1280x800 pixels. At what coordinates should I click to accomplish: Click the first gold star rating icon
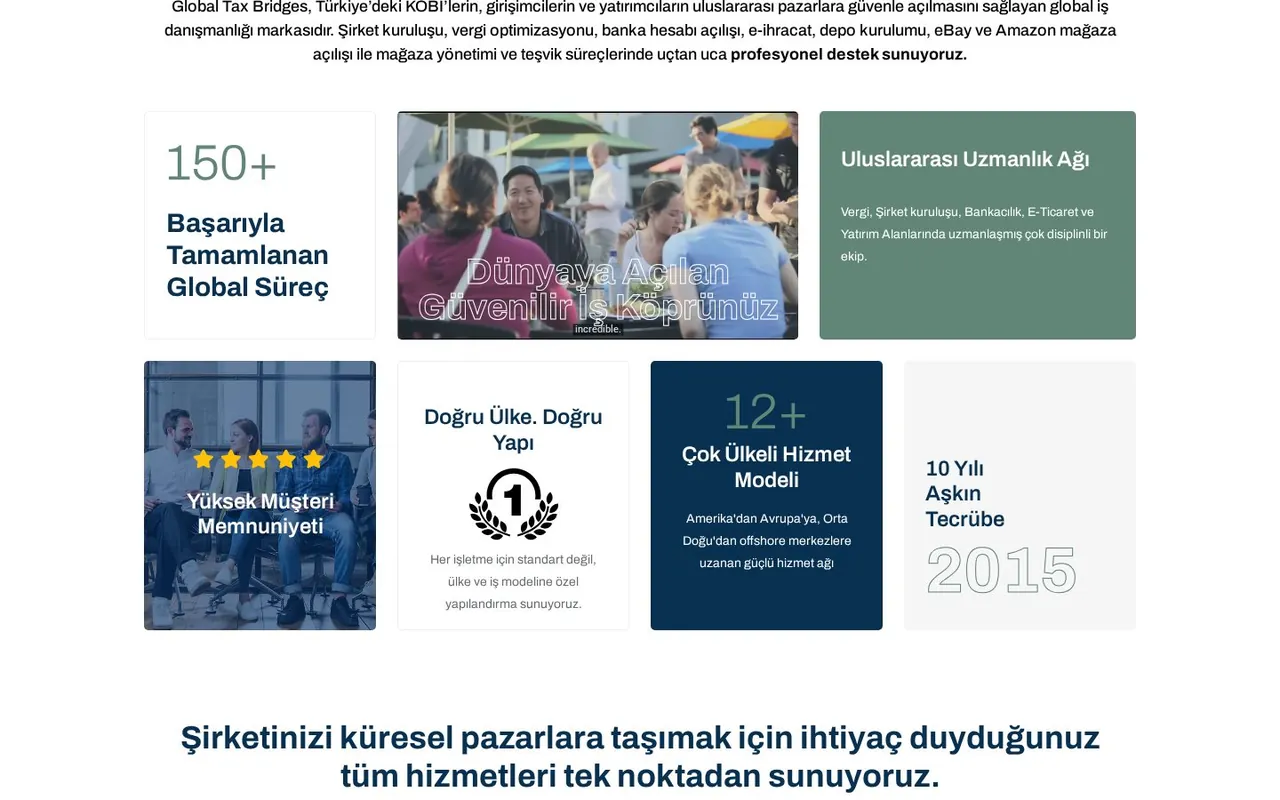pos(204,459)
